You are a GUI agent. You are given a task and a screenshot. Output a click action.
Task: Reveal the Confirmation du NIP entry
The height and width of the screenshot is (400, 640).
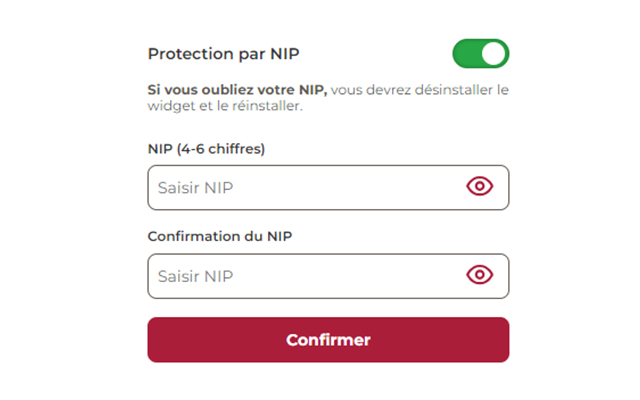[480, 275]
